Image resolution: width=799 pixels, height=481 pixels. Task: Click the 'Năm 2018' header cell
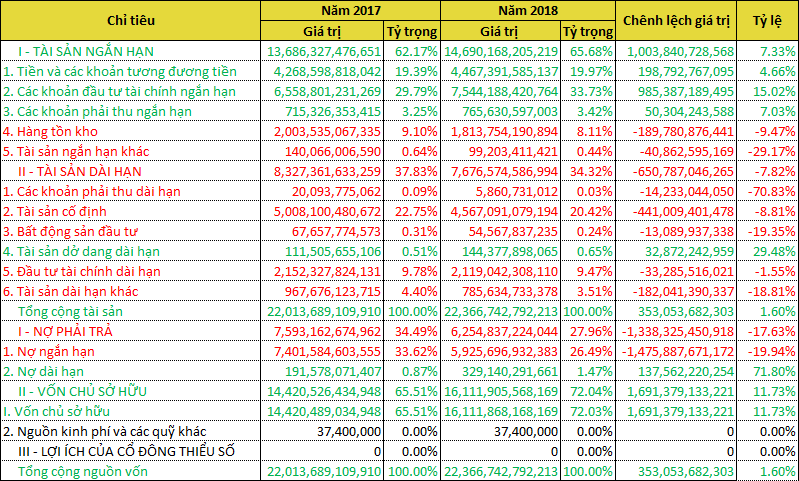(x=528, y=11)
